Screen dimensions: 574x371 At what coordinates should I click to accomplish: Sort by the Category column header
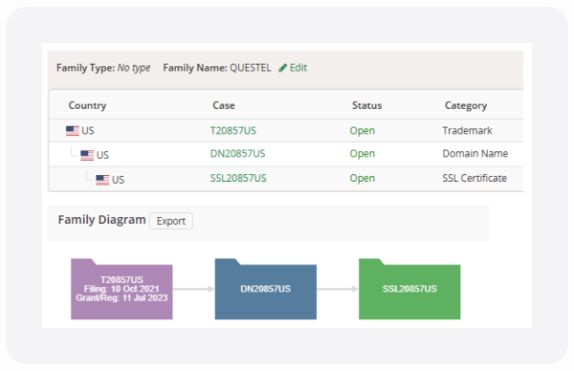click(466, 105)
